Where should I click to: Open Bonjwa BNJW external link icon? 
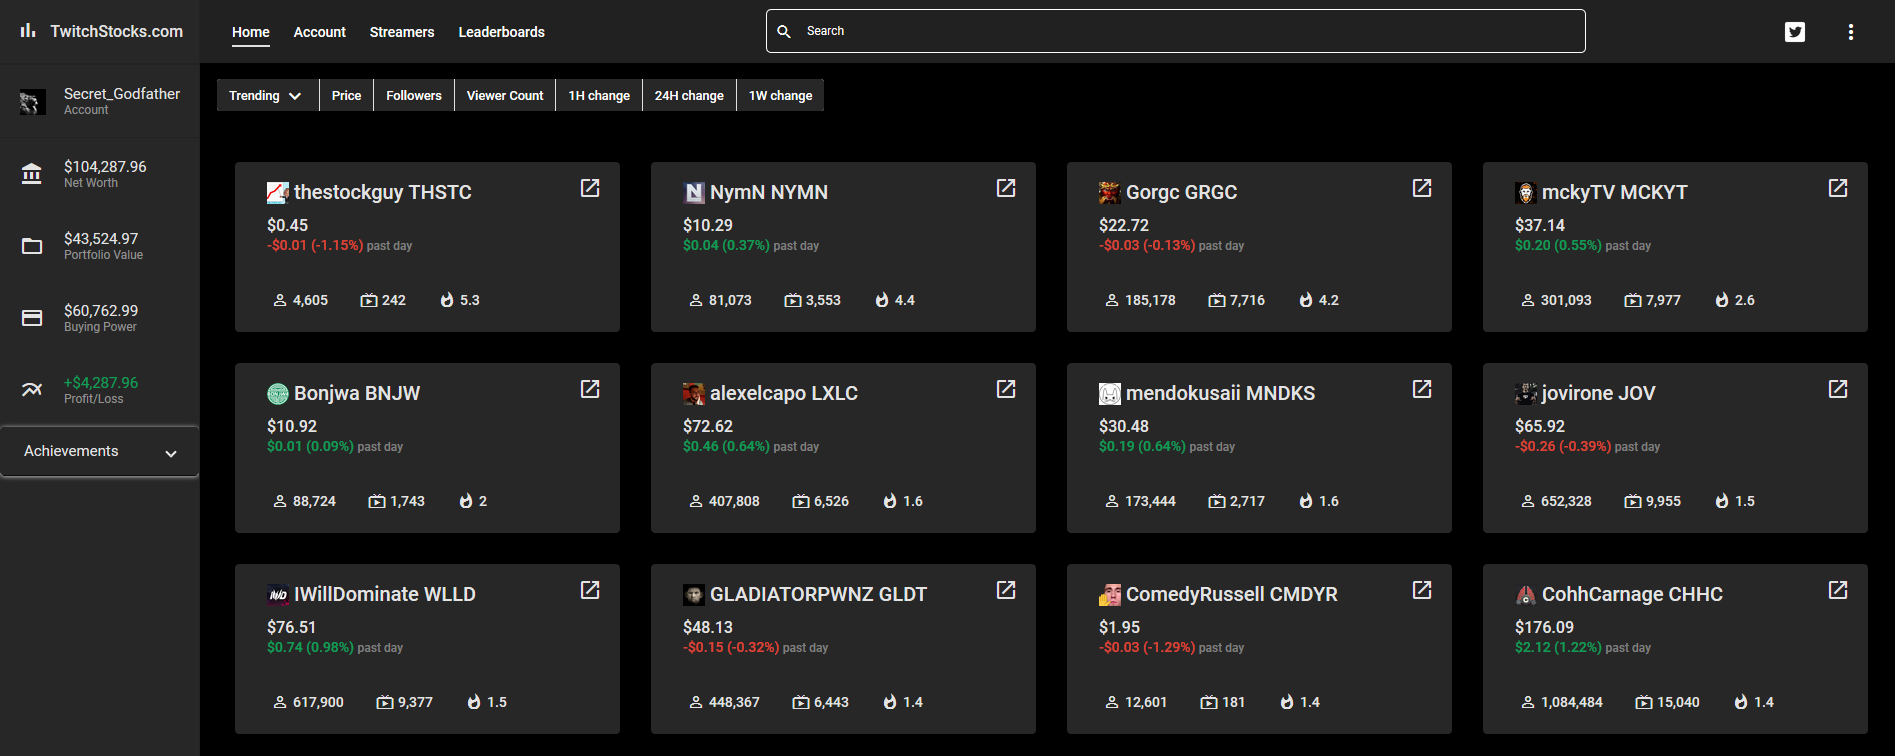(x=590, y=389)
